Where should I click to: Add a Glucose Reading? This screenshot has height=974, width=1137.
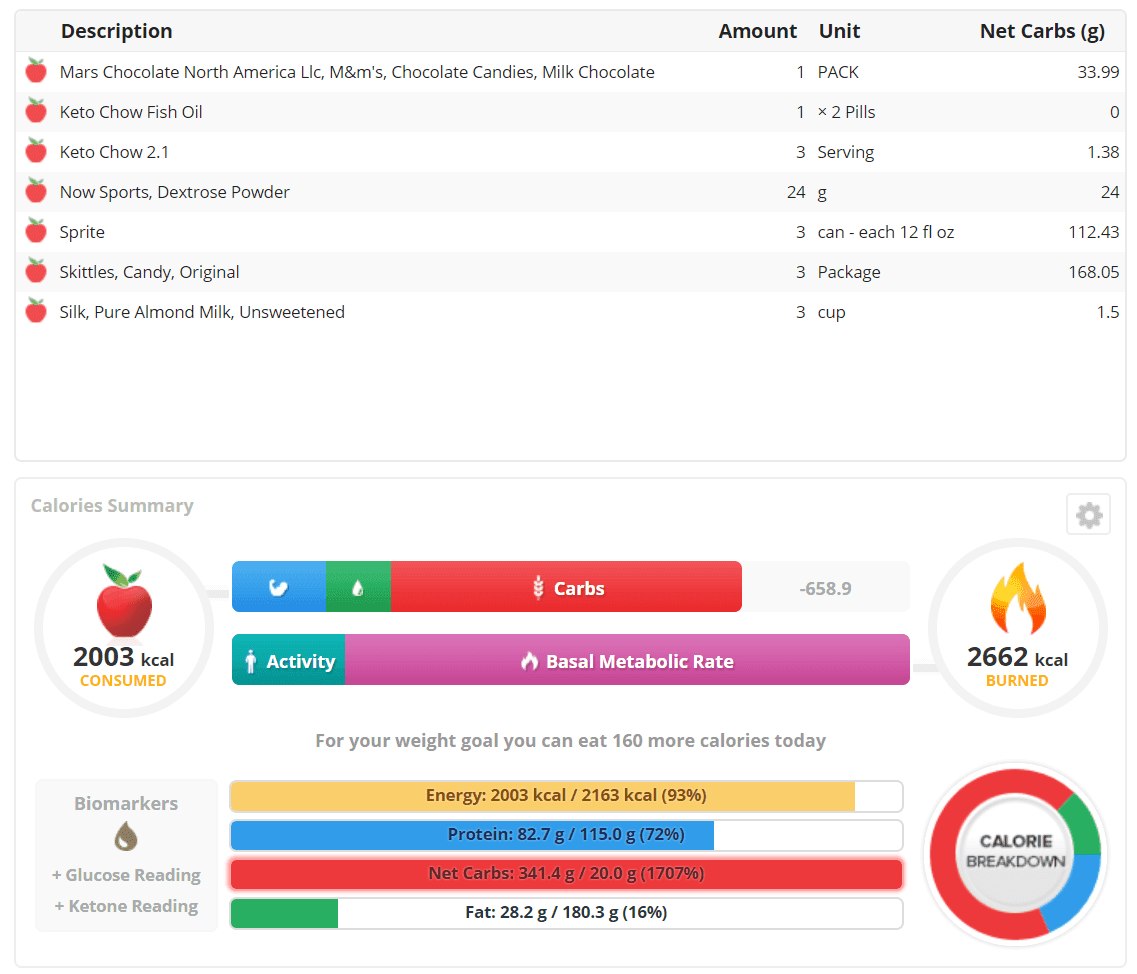coord(126,875)
